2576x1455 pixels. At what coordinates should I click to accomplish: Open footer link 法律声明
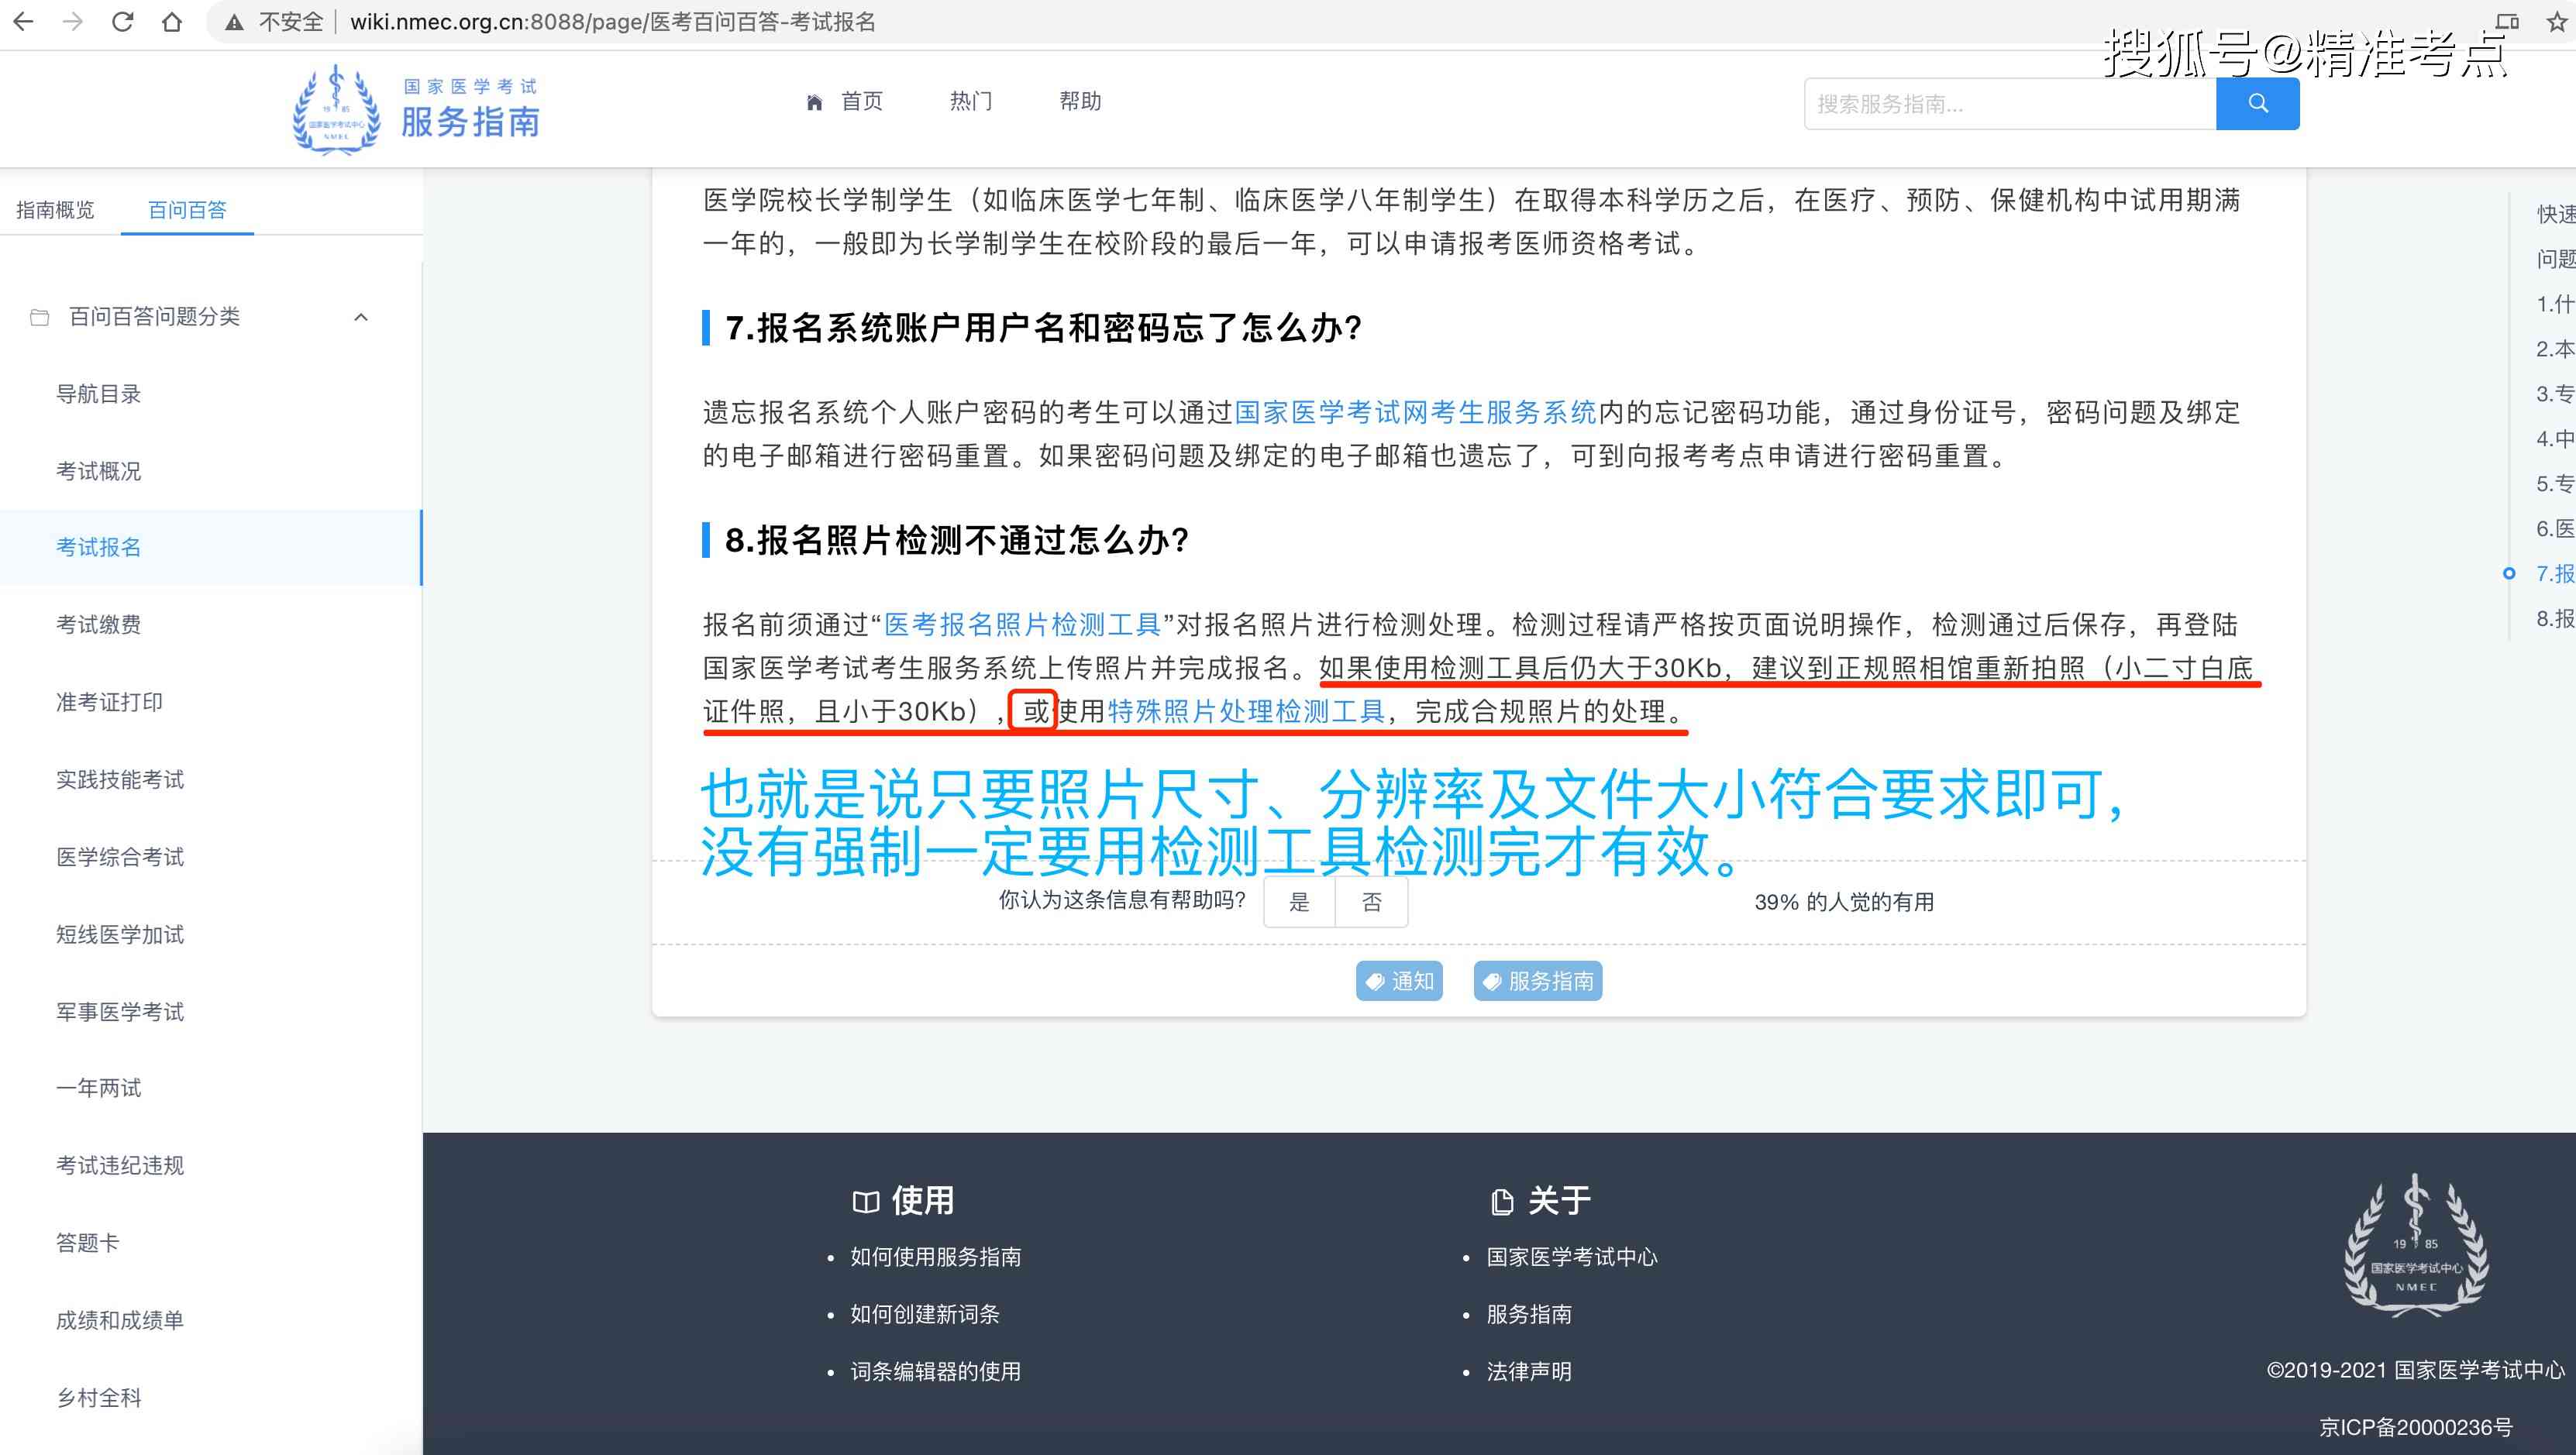1529,1371
